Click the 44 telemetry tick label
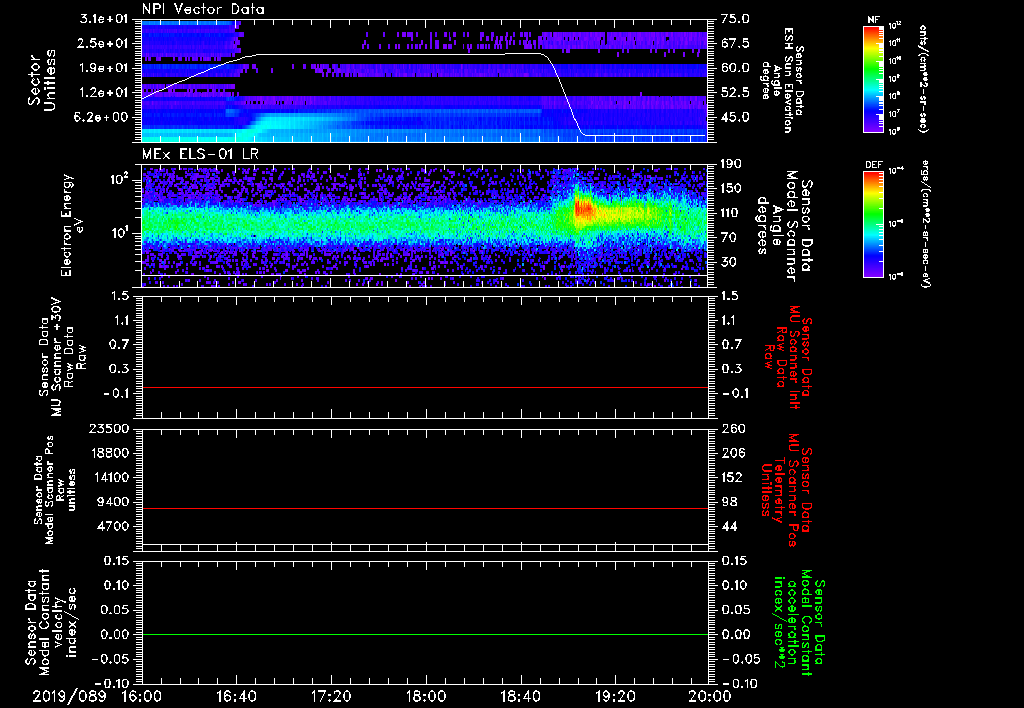Screen dimensions: 1024x708 729,527
